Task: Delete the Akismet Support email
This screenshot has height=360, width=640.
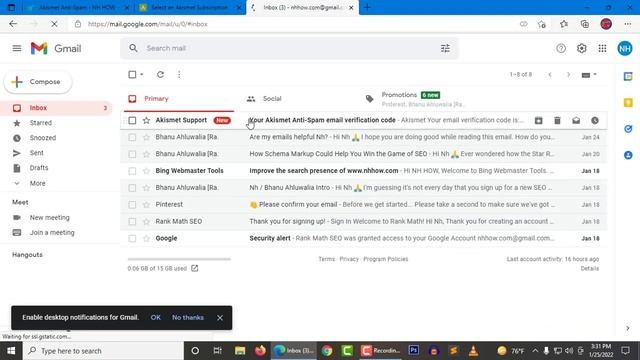Action: click(557, 120)
